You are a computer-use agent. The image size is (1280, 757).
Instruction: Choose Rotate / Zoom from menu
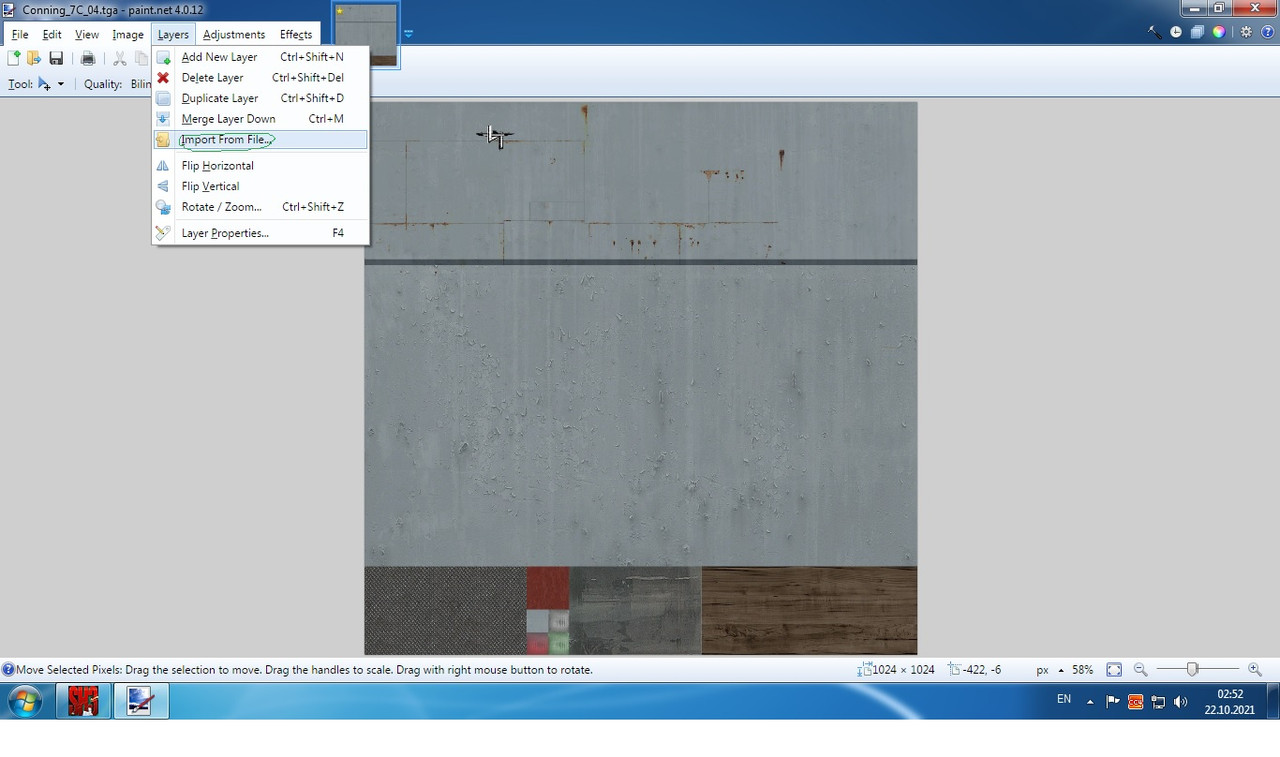[261, 207]
